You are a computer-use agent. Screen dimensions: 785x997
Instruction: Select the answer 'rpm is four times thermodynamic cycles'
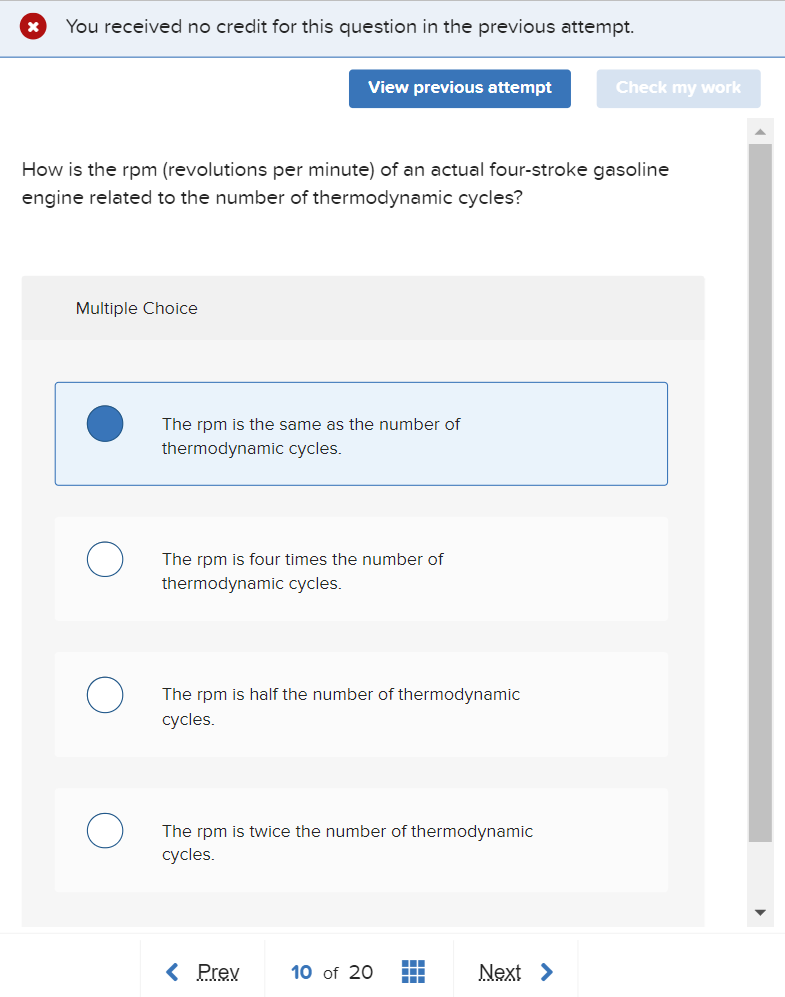(x=105, y=559)
